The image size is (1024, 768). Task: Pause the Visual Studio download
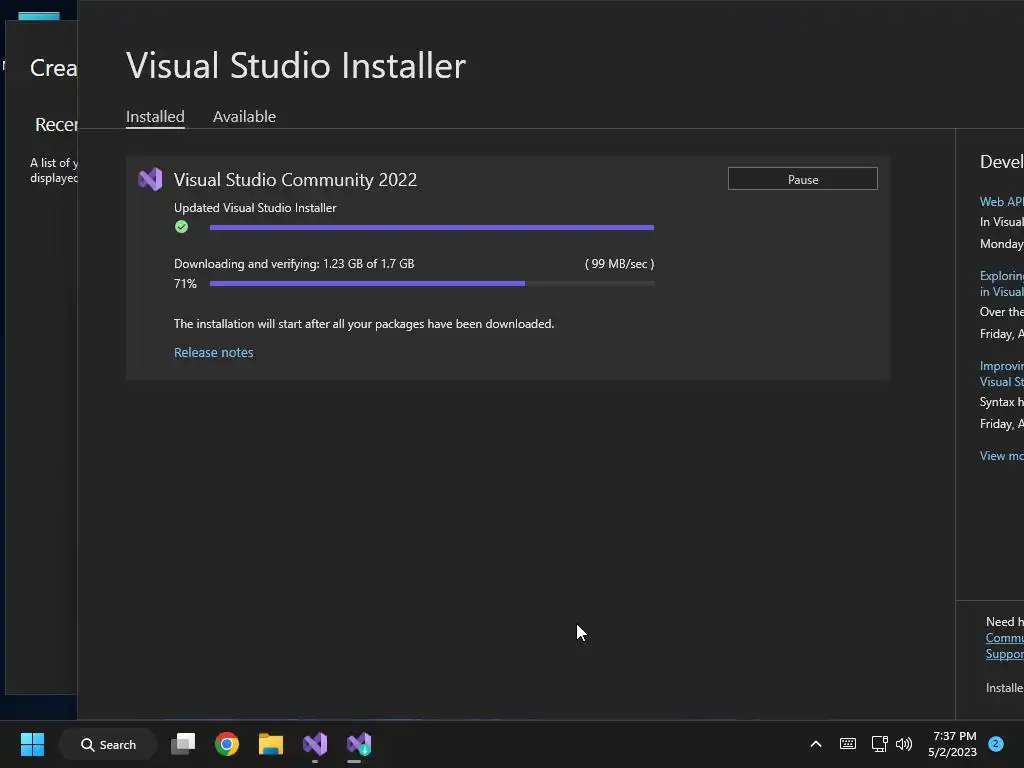(x=803, y=179)
